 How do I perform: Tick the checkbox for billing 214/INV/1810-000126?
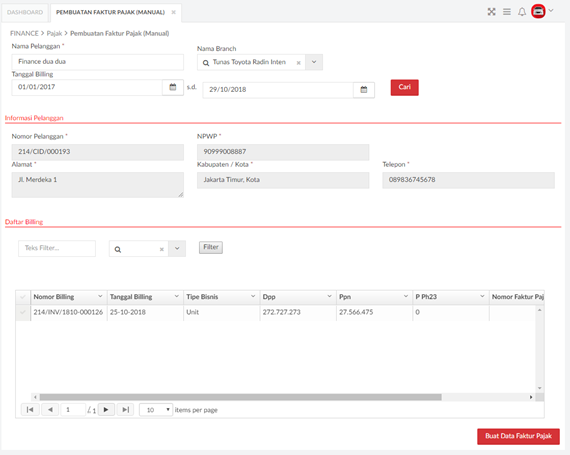[23, 312]
